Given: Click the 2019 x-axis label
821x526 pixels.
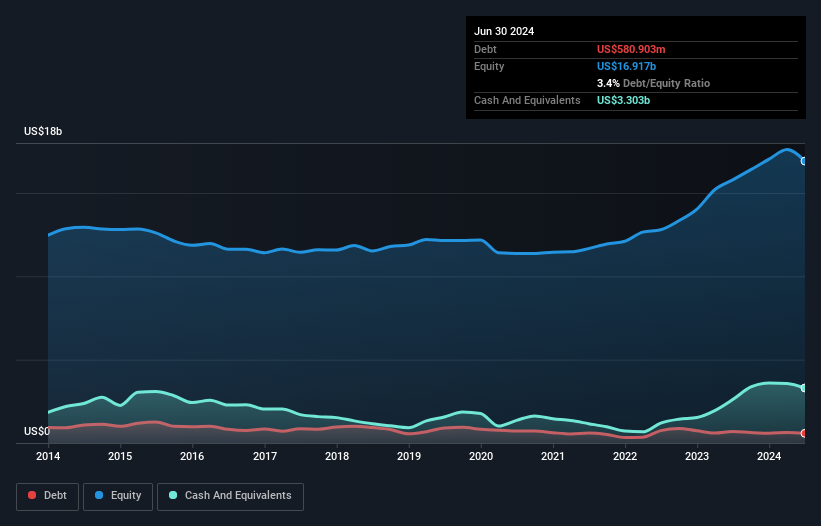Looking at the screenshot, I should coord(409,456).
